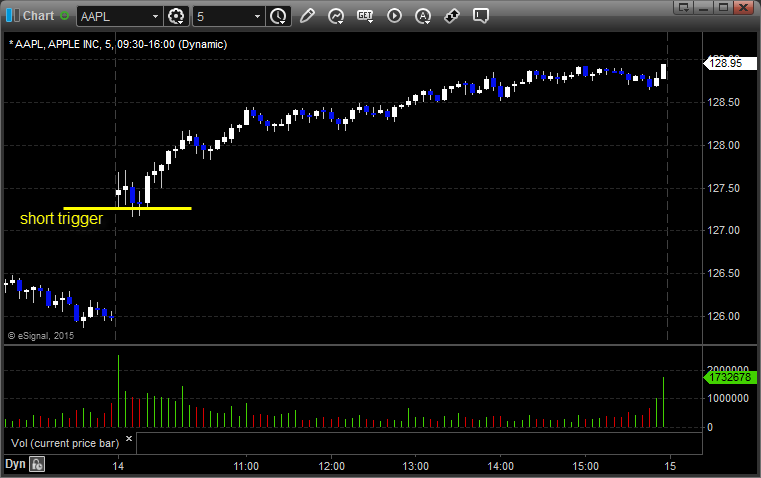Click the green status circle next to Chart
Viewport: 761px width, 478px height.
pyautogui.click(x=65, y=16)
